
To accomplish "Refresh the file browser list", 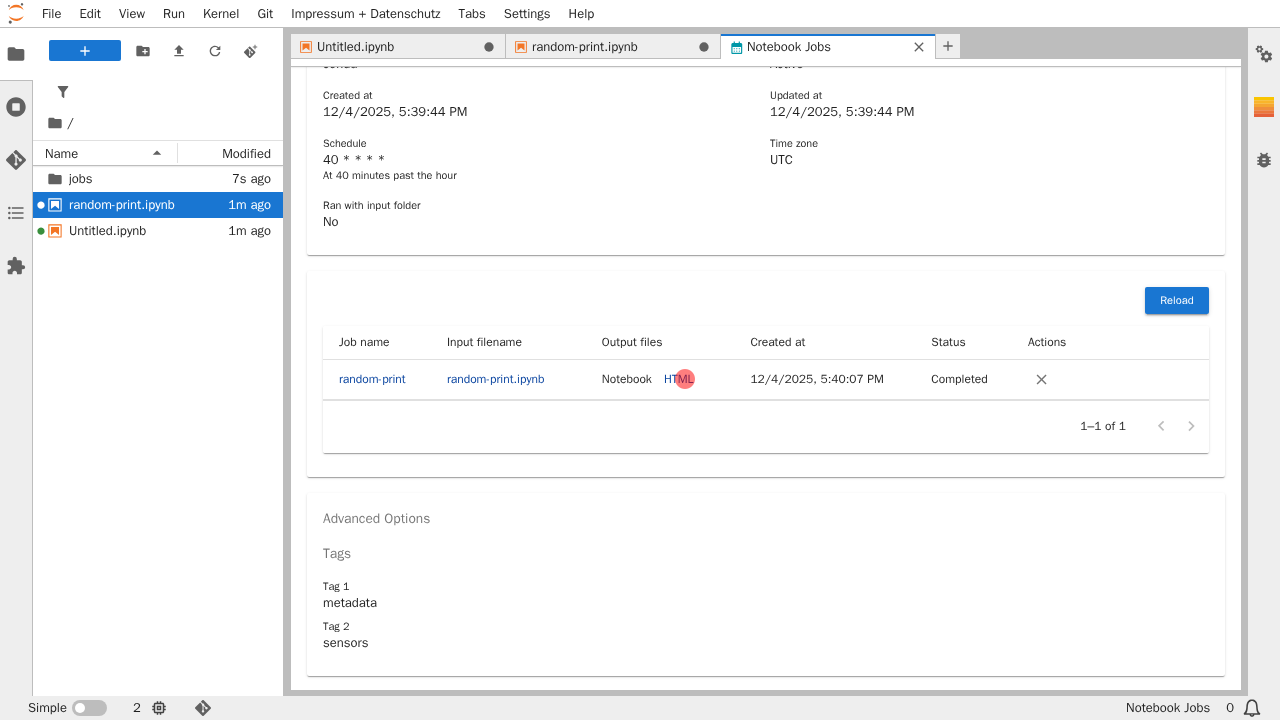I will 215,51.
